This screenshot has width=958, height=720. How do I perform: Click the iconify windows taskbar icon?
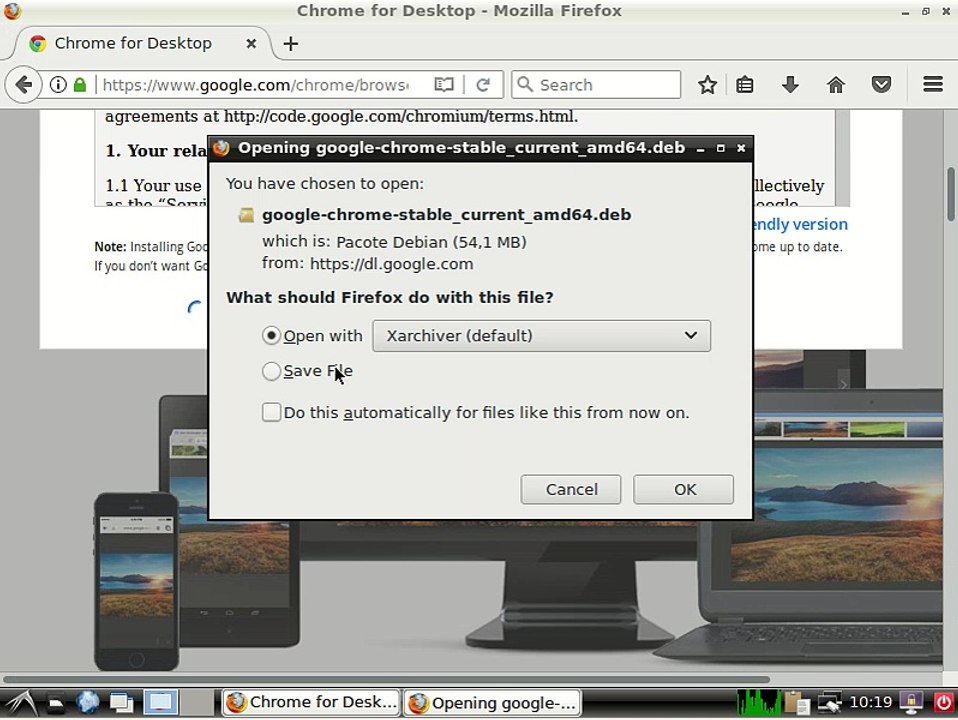[121, 703]
